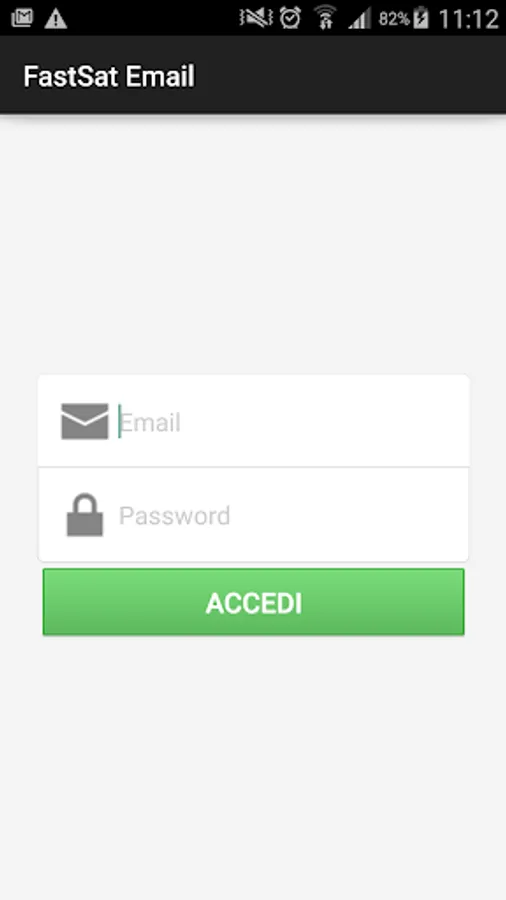Tap the Wi-Fi signal status icon

coord(325,17)
